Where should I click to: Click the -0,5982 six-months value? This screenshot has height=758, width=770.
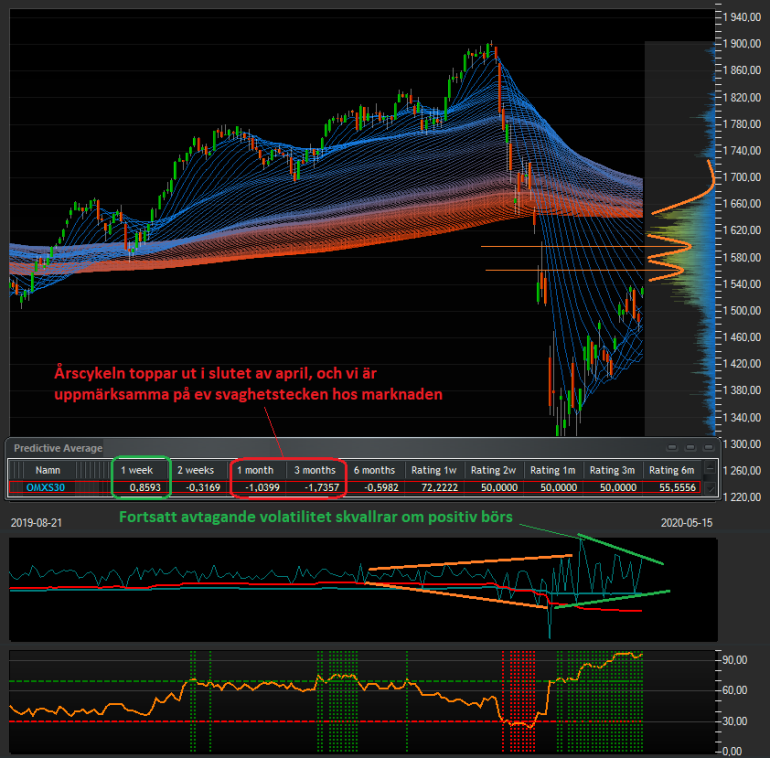[x=381, y=487]
